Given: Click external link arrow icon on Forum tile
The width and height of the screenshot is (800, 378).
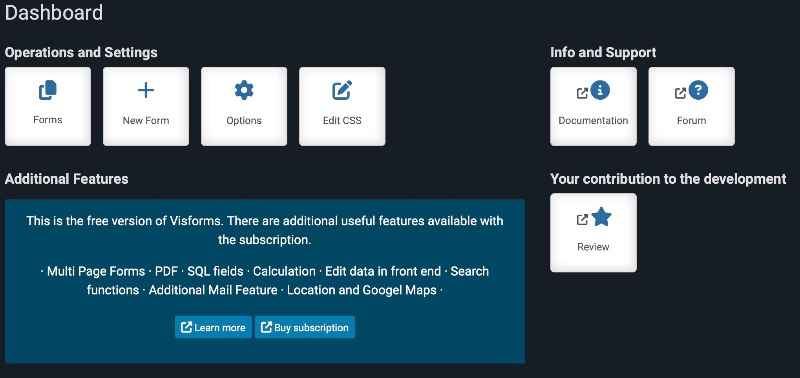Looking at the screenshot, I should coord(681,93).
